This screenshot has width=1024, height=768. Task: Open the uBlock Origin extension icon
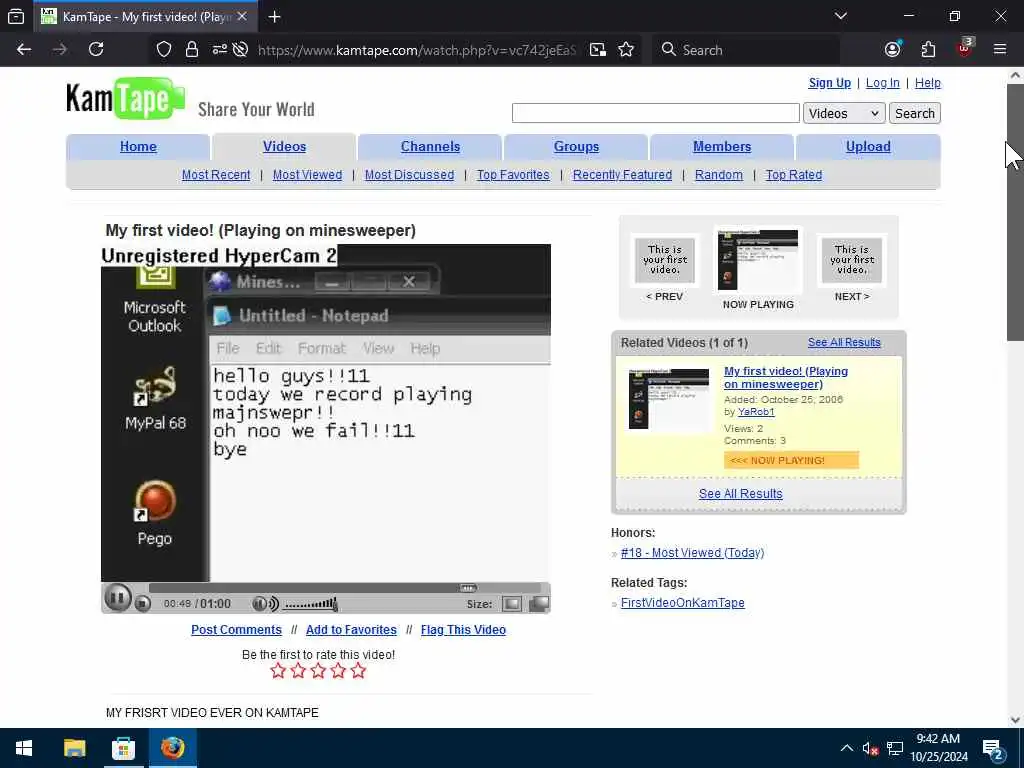[965, 50]
